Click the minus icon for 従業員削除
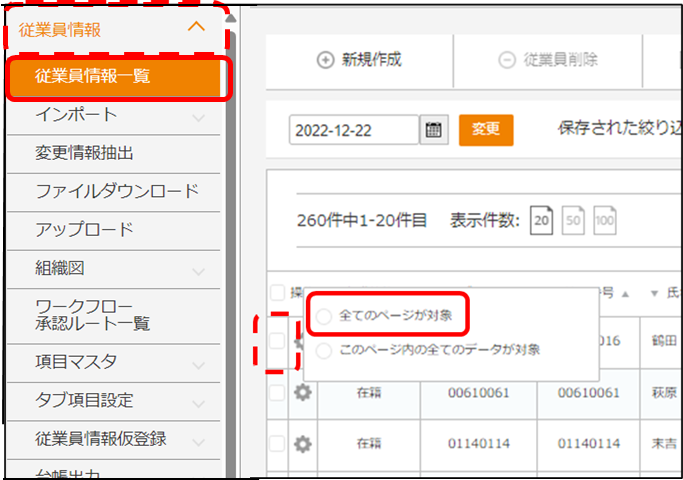Screen dimensions: 683x480 (507, 60)
